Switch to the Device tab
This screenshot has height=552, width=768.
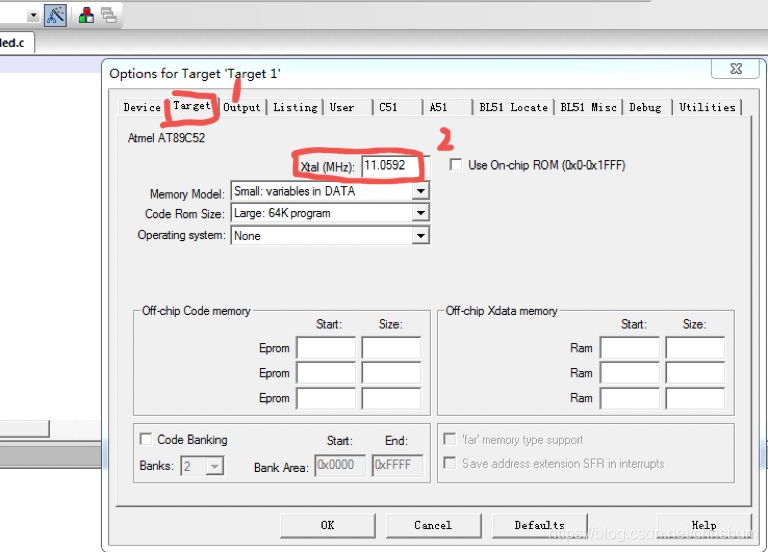click(142, 107)
